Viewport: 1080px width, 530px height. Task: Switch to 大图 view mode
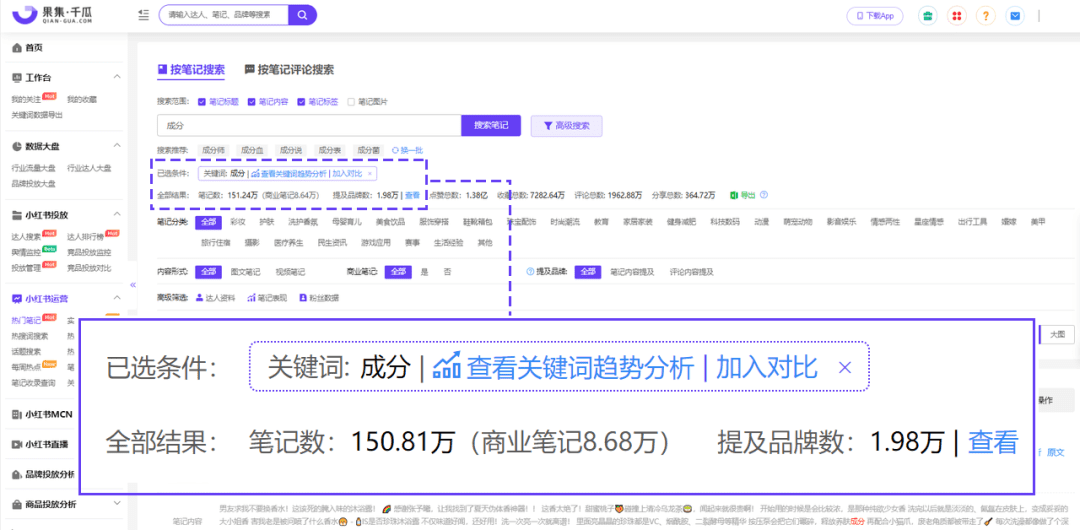[x=1057, y=334]
